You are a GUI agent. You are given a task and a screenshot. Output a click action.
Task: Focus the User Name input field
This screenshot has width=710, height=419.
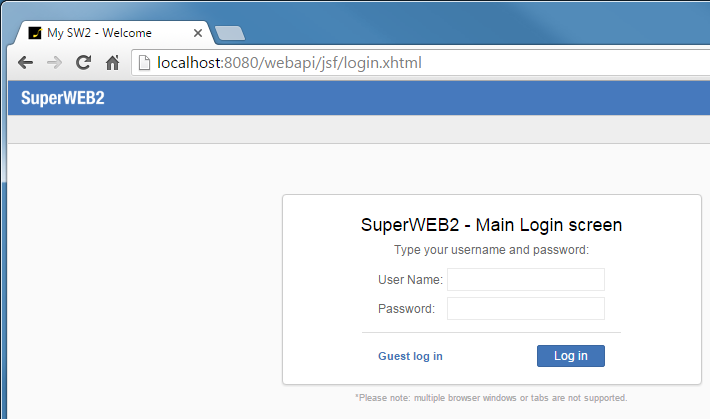pyautogui.click(x=526, y=279)
